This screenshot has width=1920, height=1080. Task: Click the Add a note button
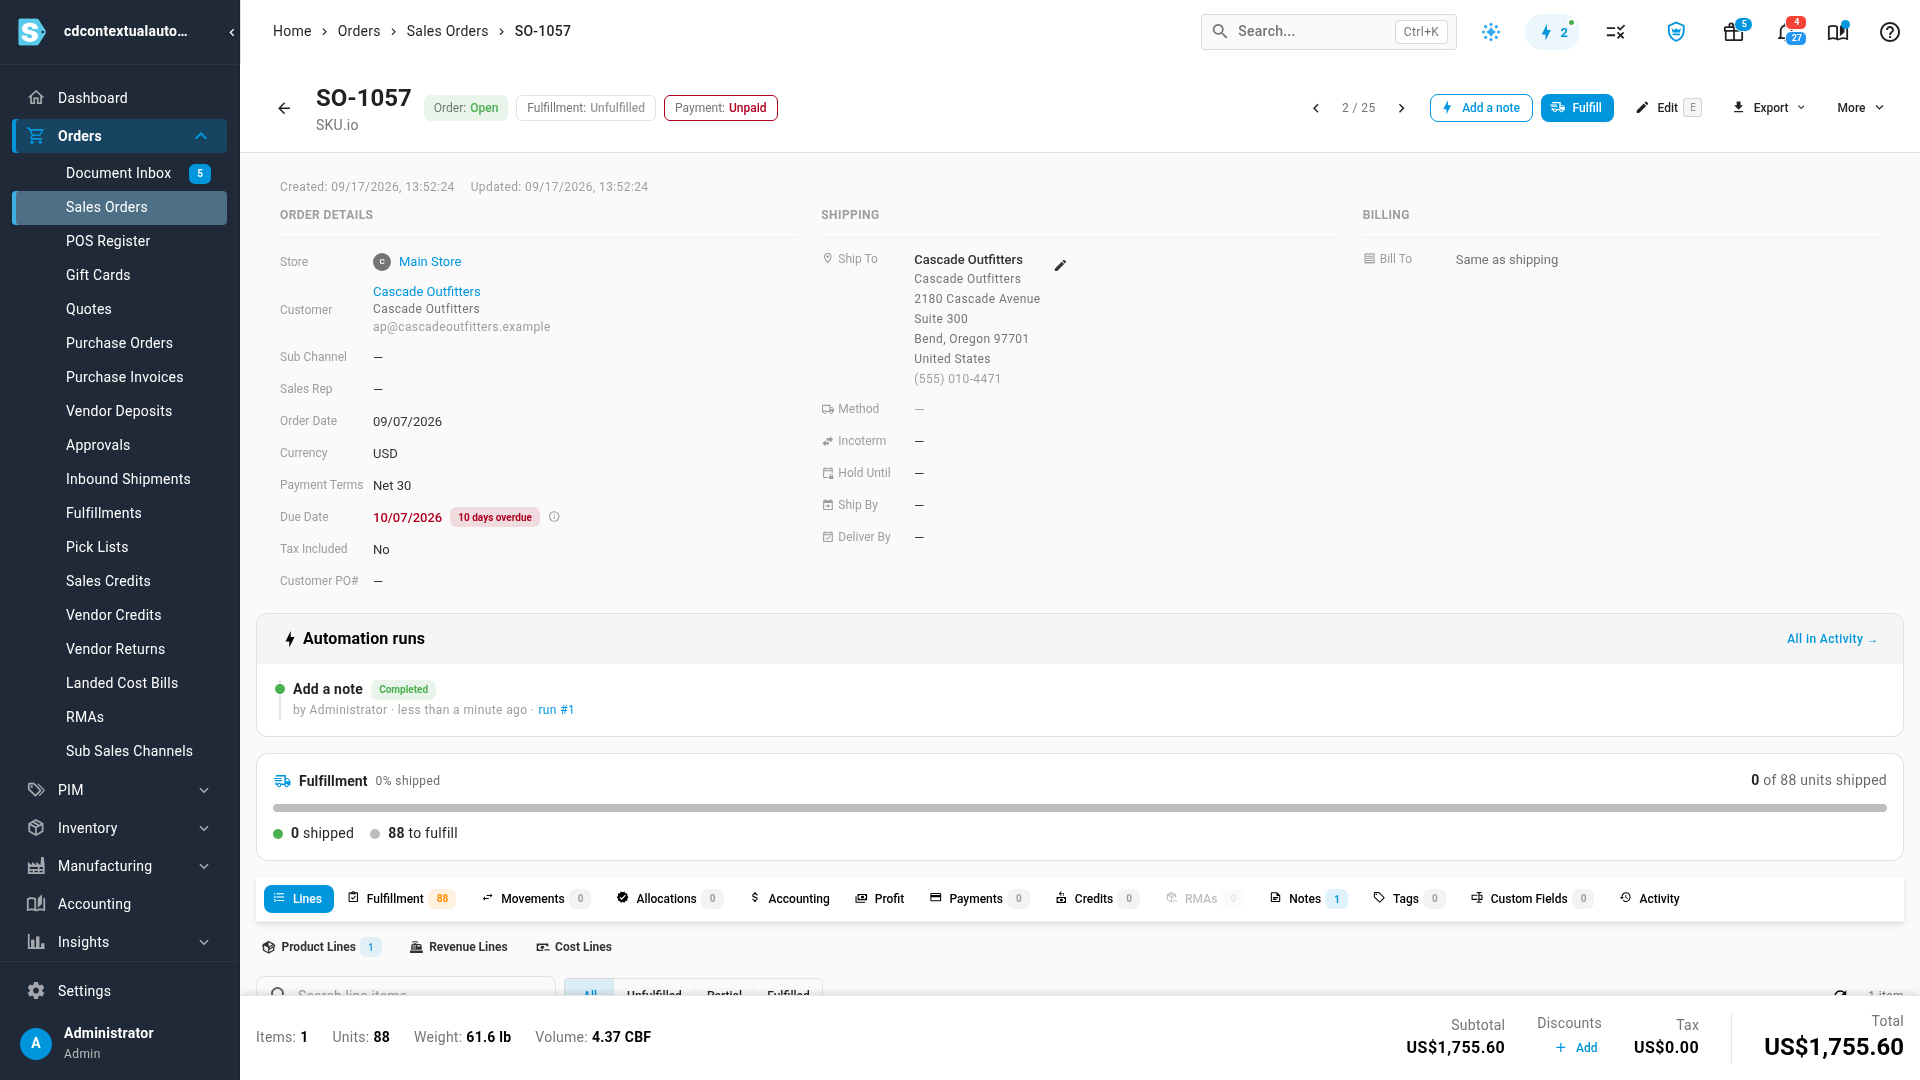[x=1481, y=108]
